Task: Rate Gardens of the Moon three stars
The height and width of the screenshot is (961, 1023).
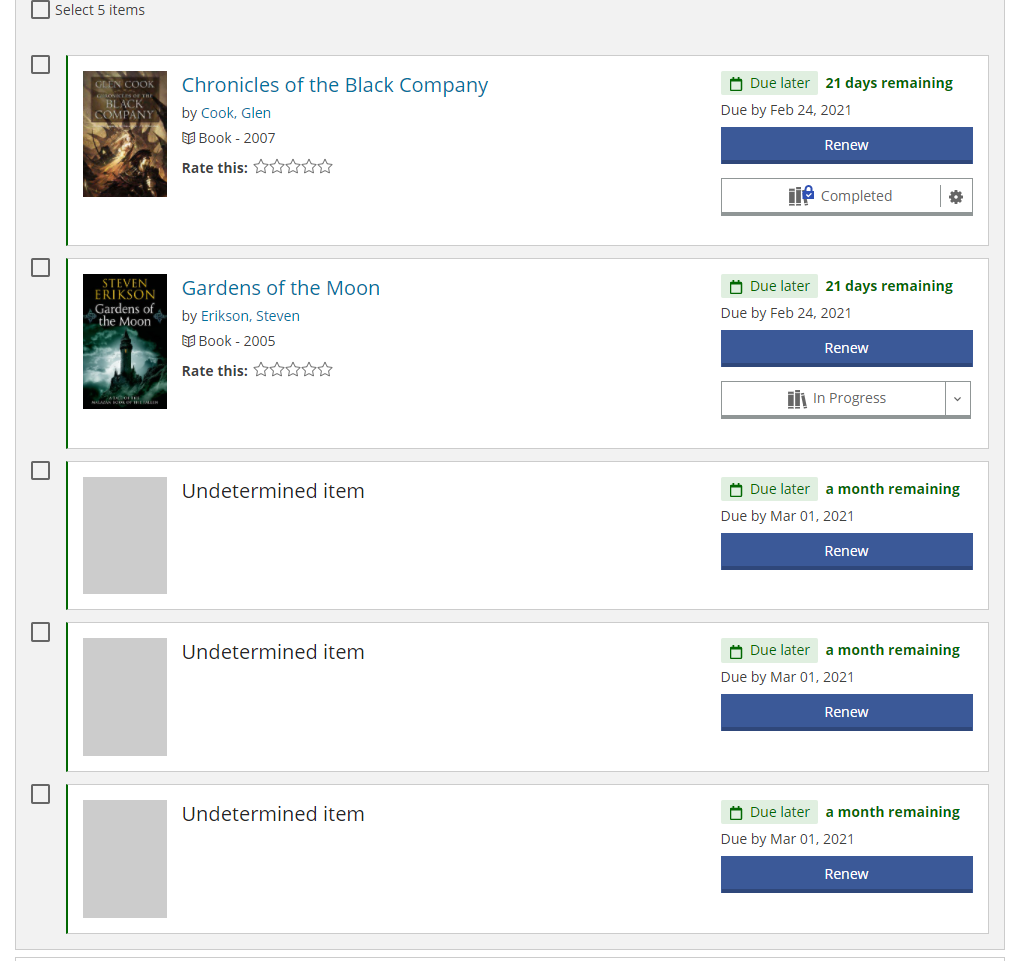Action: tap(293, 369)
